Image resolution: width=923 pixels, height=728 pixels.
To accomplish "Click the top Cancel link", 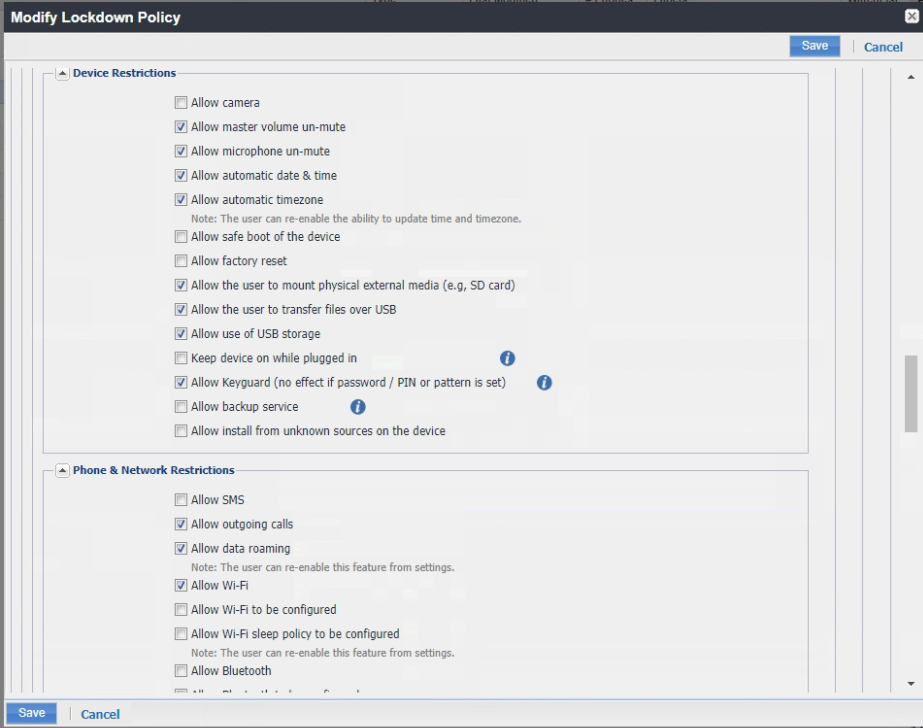I will point(883,47).
